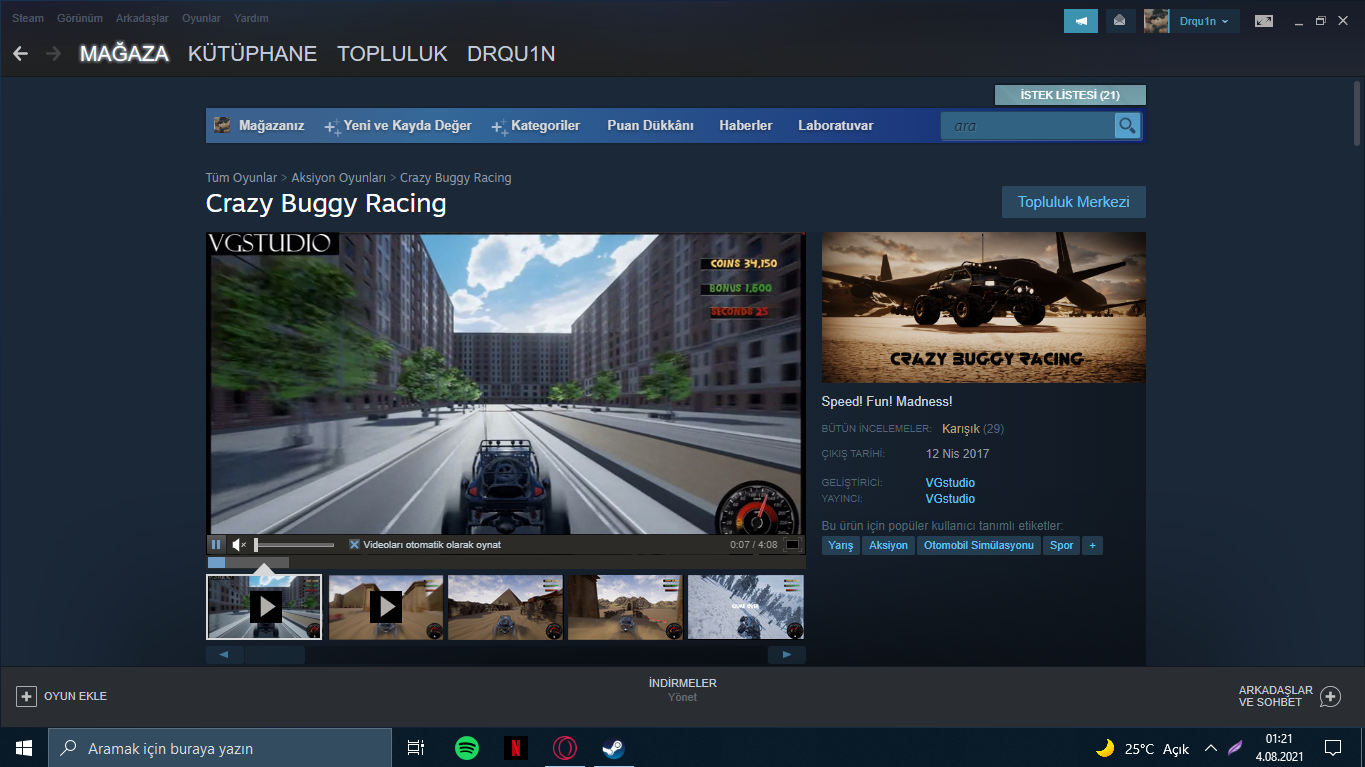Viewport: 1365px width, 767px height.
Task: Click the Topluluk Merkezi button
Action: [1074, 202]
